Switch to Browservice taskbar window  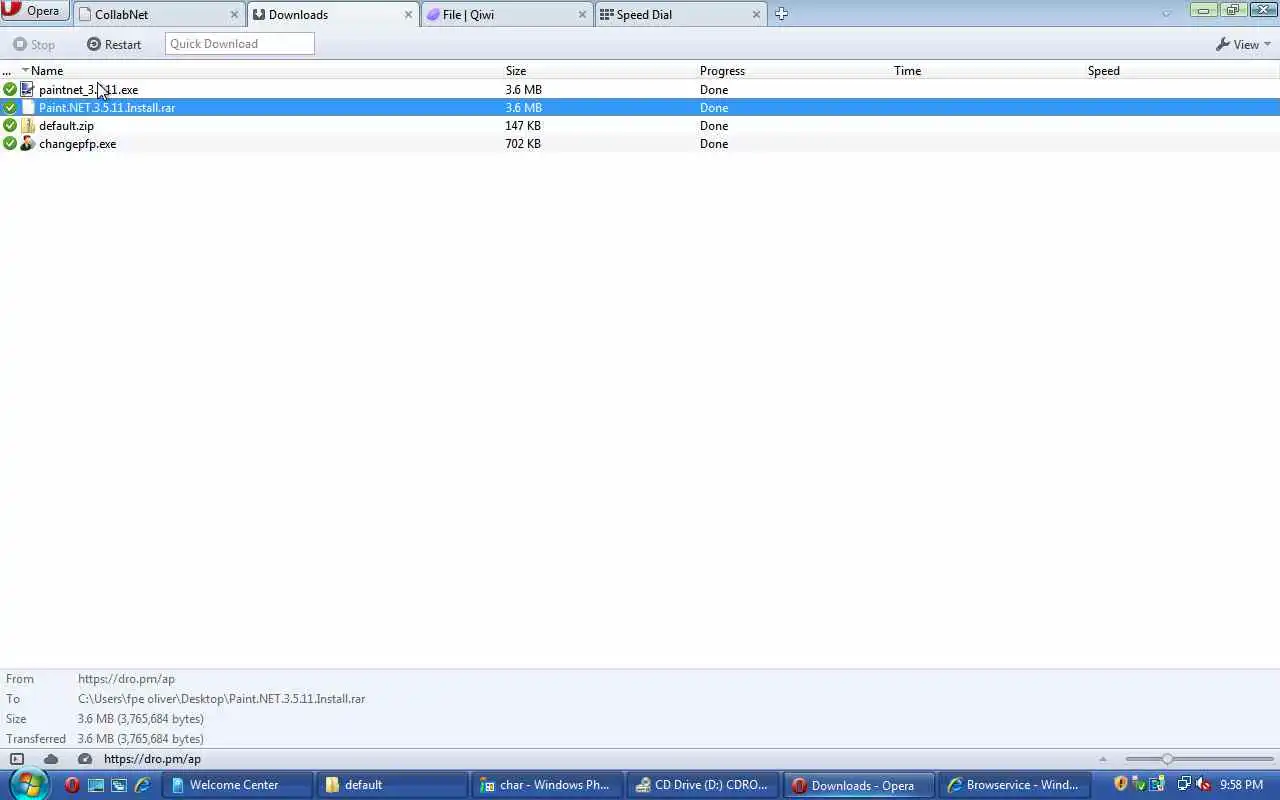click(x=1015, y=785)
